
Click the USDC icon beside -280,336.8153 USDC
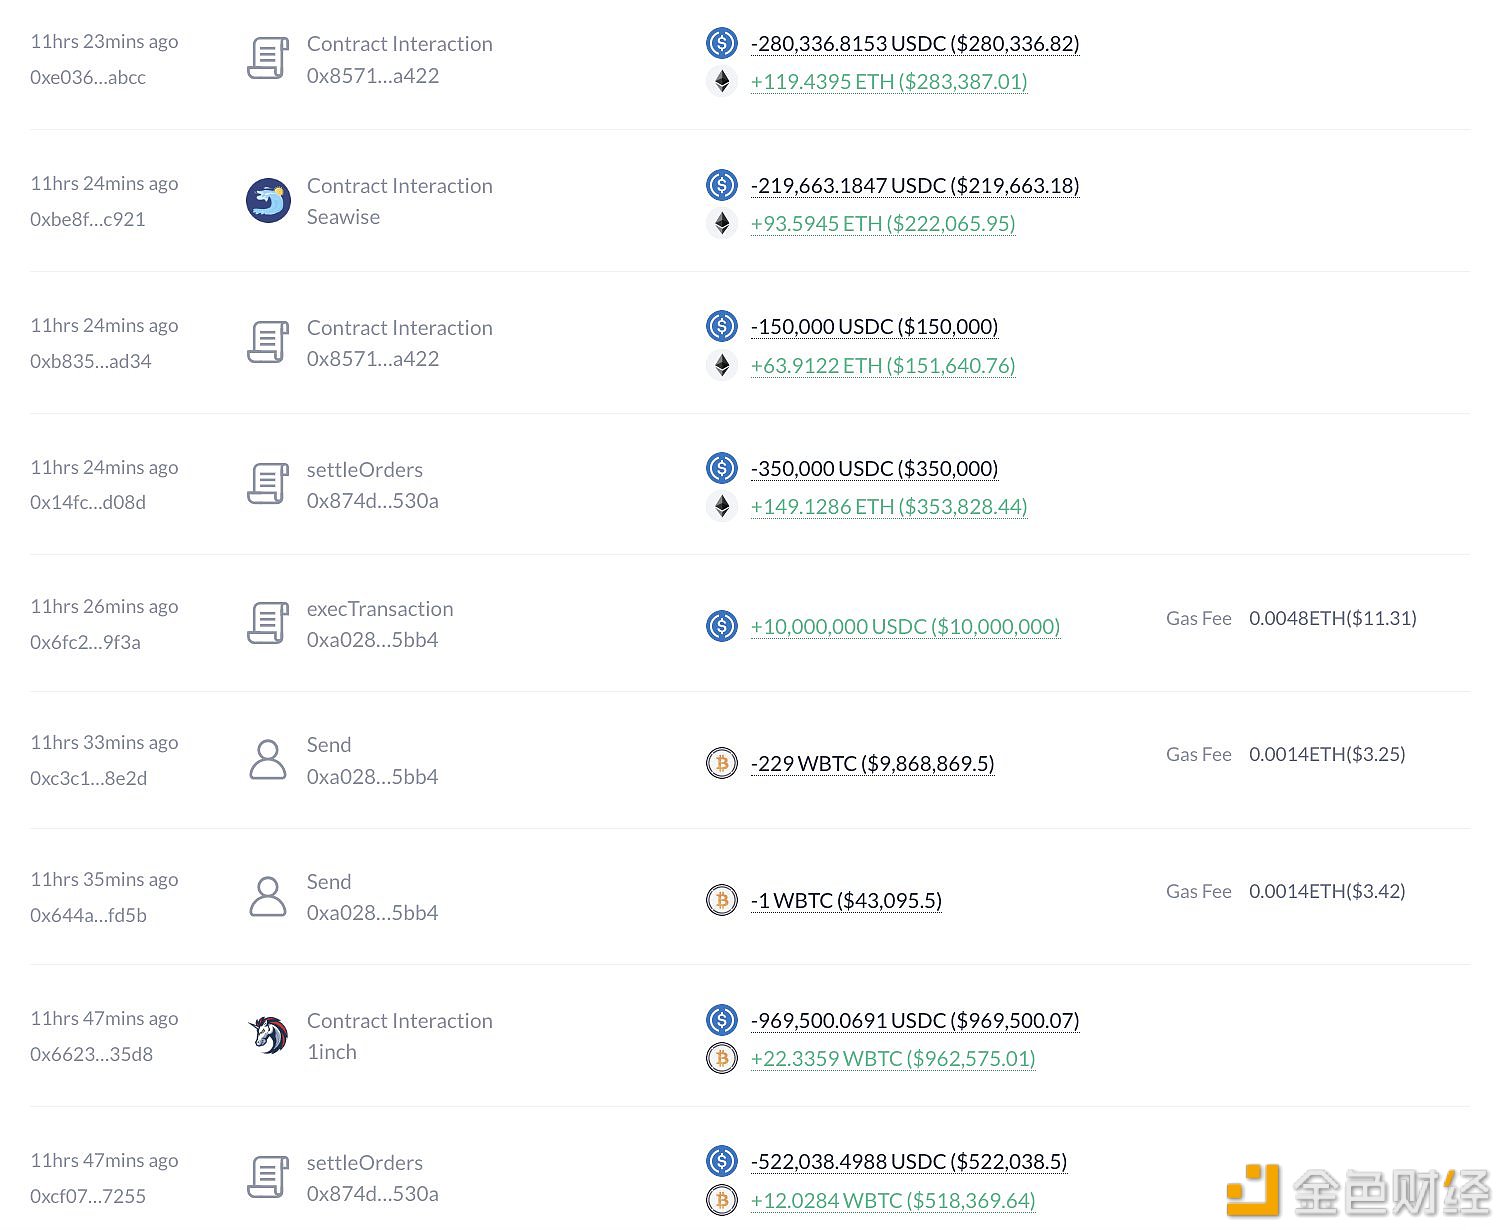pos(721,43)
